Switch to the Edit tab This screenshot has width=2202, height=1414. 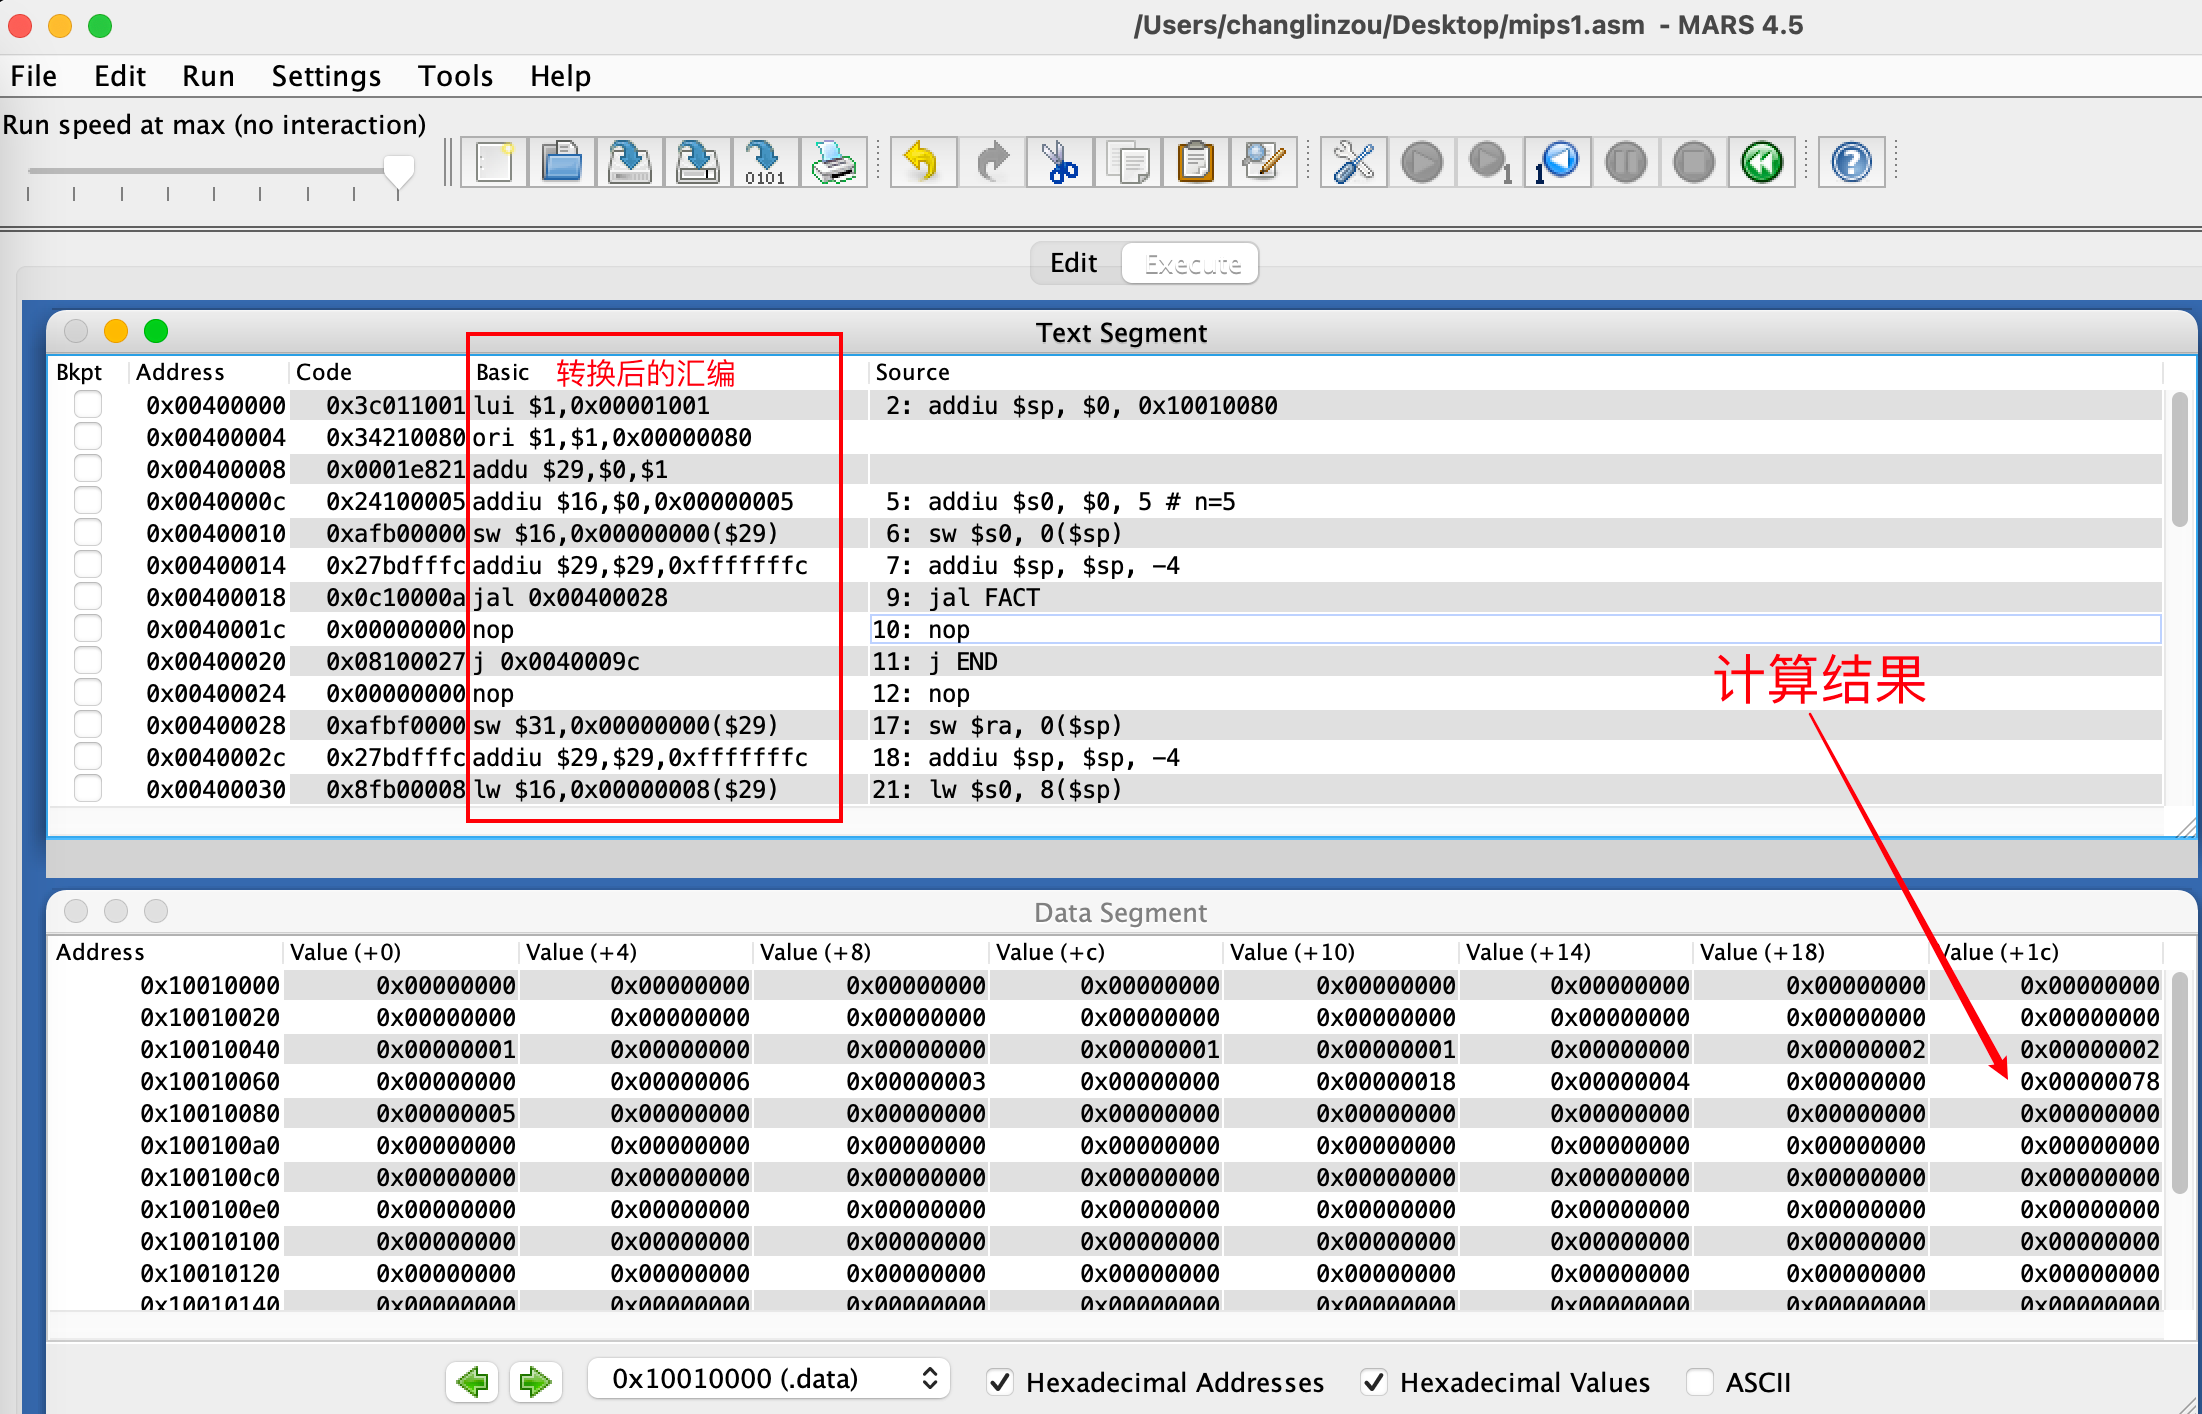tap(1073, 263)
